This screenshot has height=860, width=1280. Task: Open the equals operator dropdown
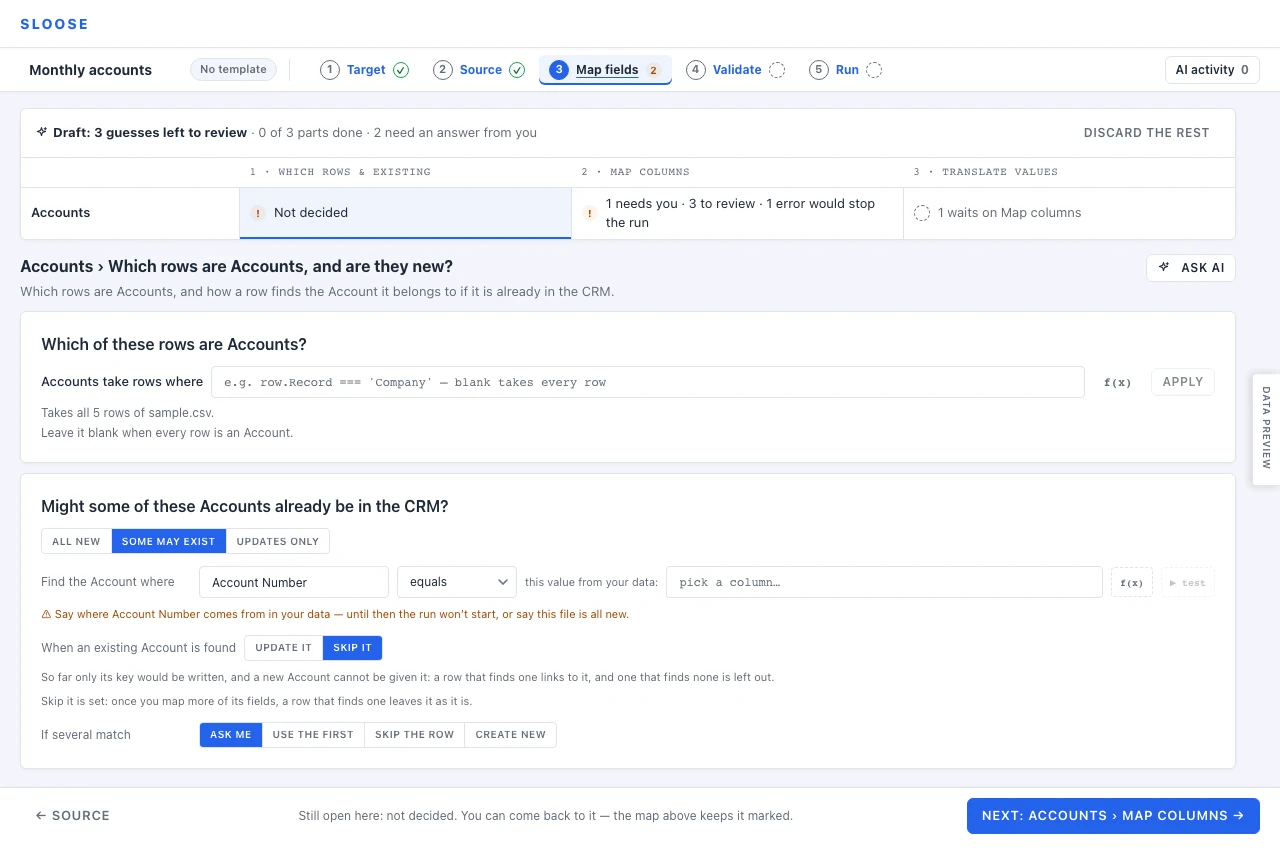coord(457,582)
